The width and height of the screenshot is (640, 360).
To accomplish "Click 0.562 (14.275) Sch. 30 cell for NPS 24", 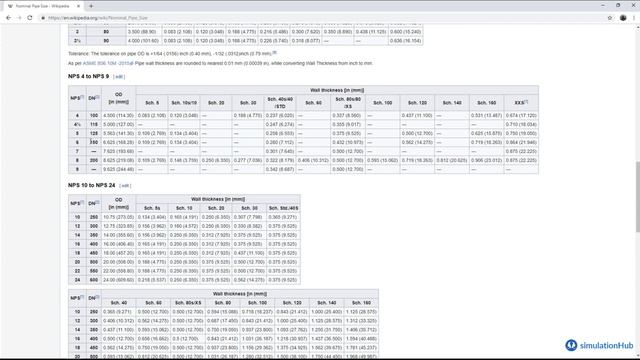I will (x=249, y=280).
